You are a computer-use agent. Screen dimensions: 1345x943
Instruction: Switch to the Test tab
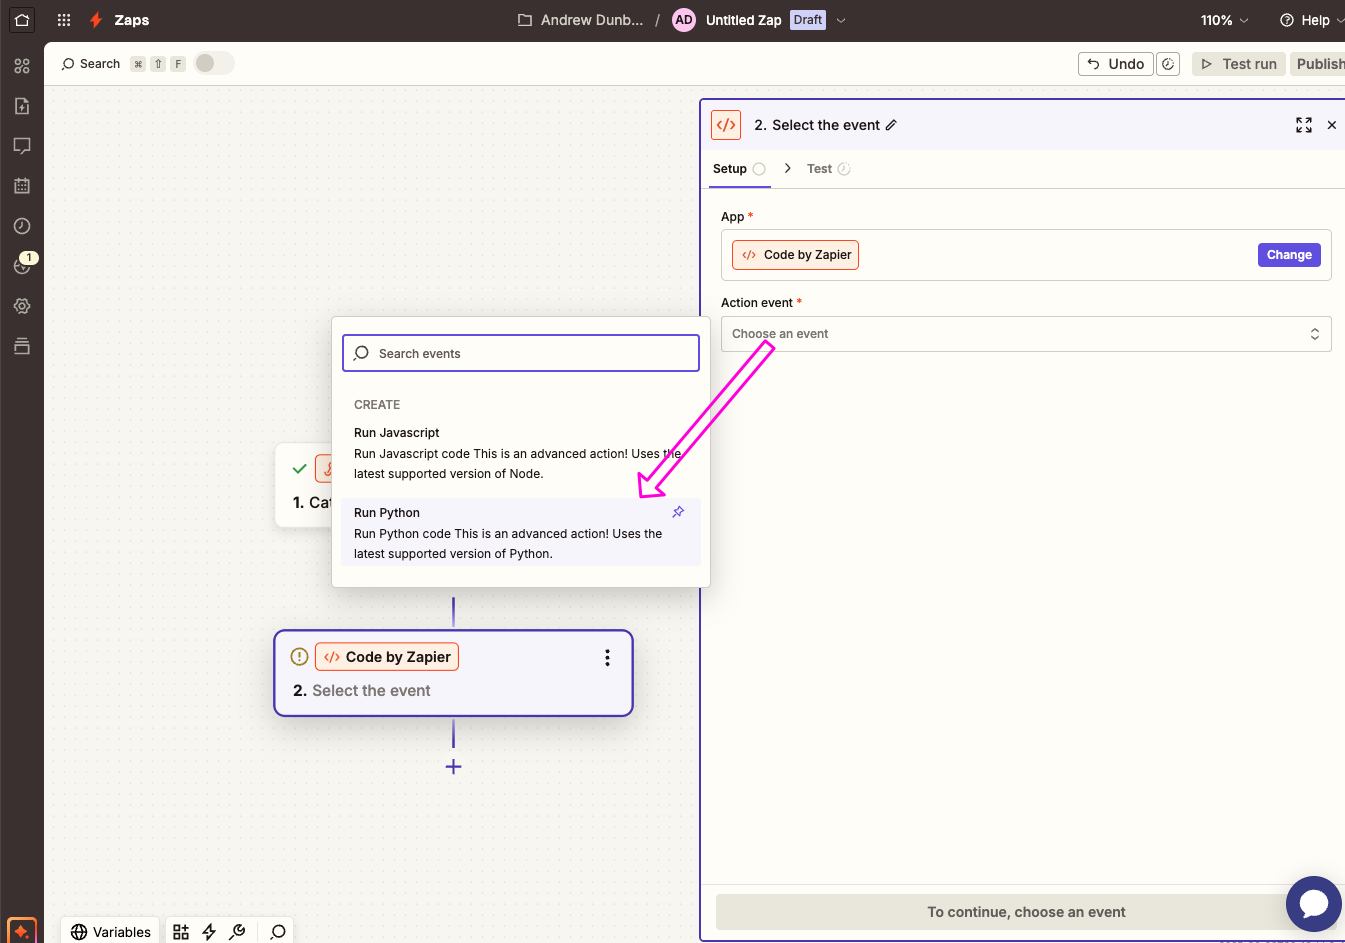pos(828,169)
